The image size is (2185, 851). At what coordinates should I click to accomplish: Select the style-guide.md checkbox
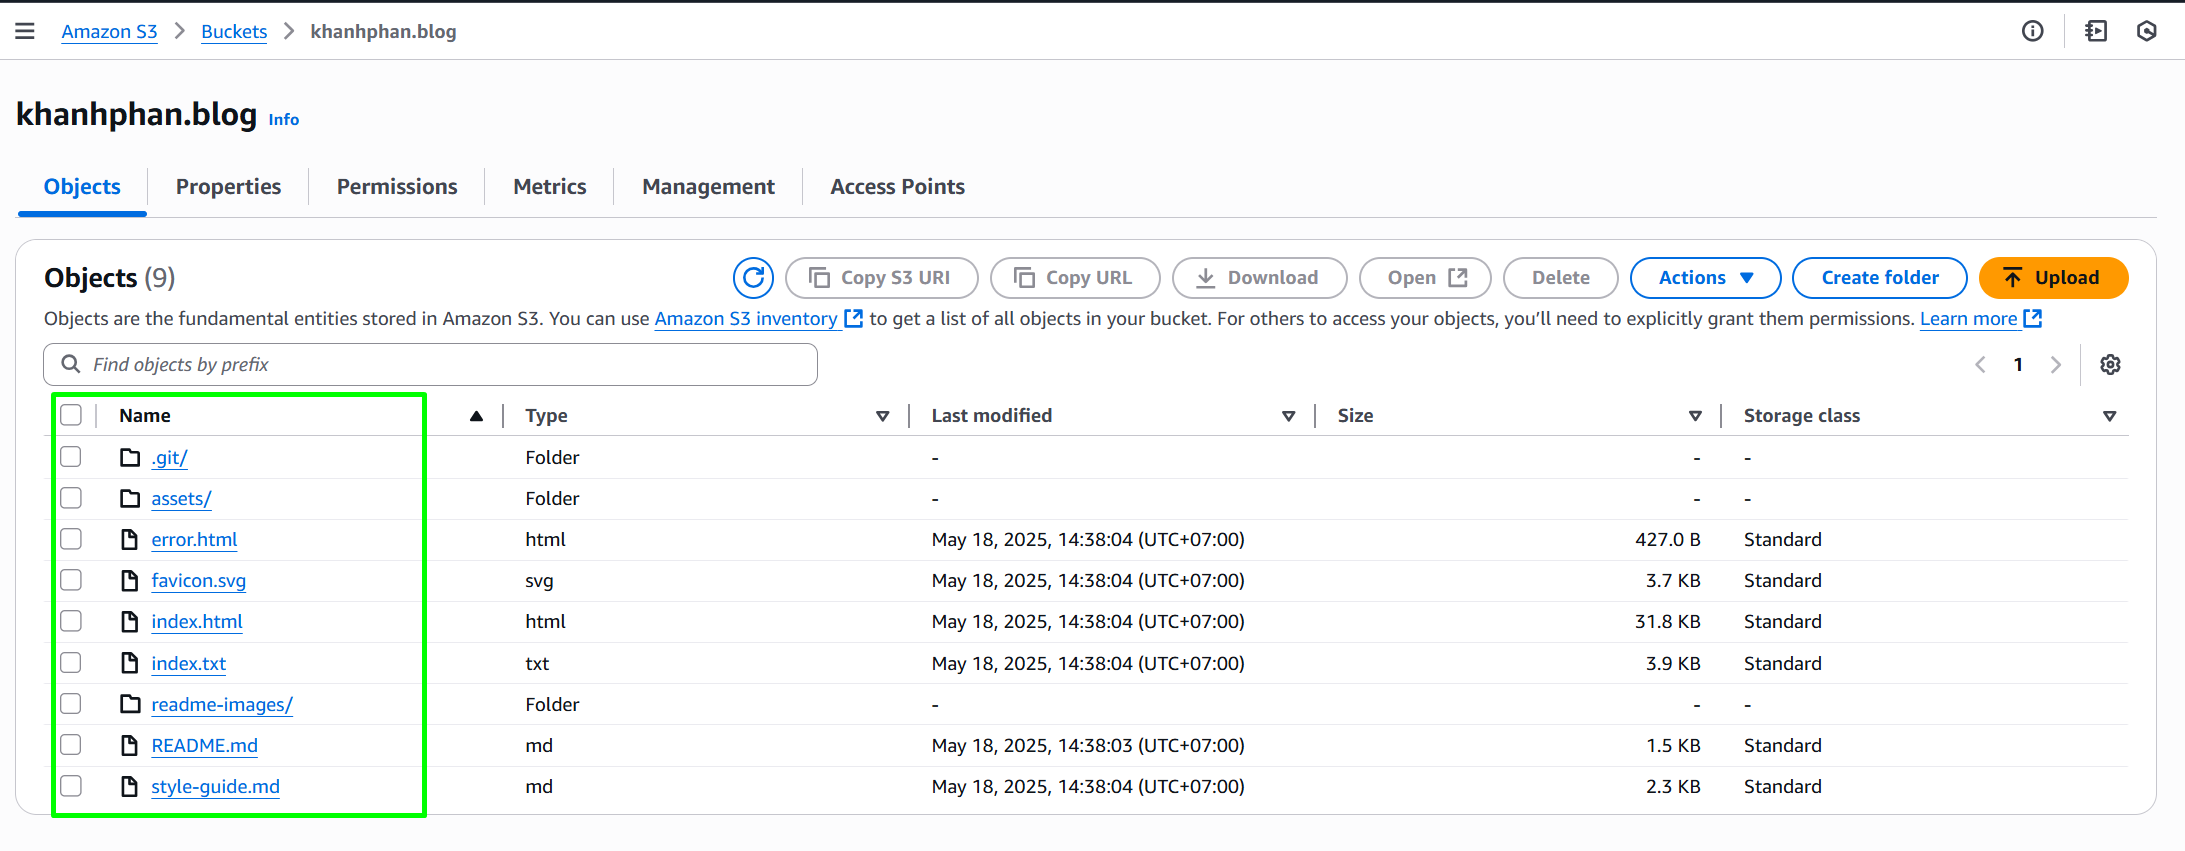tap(71, 786)
